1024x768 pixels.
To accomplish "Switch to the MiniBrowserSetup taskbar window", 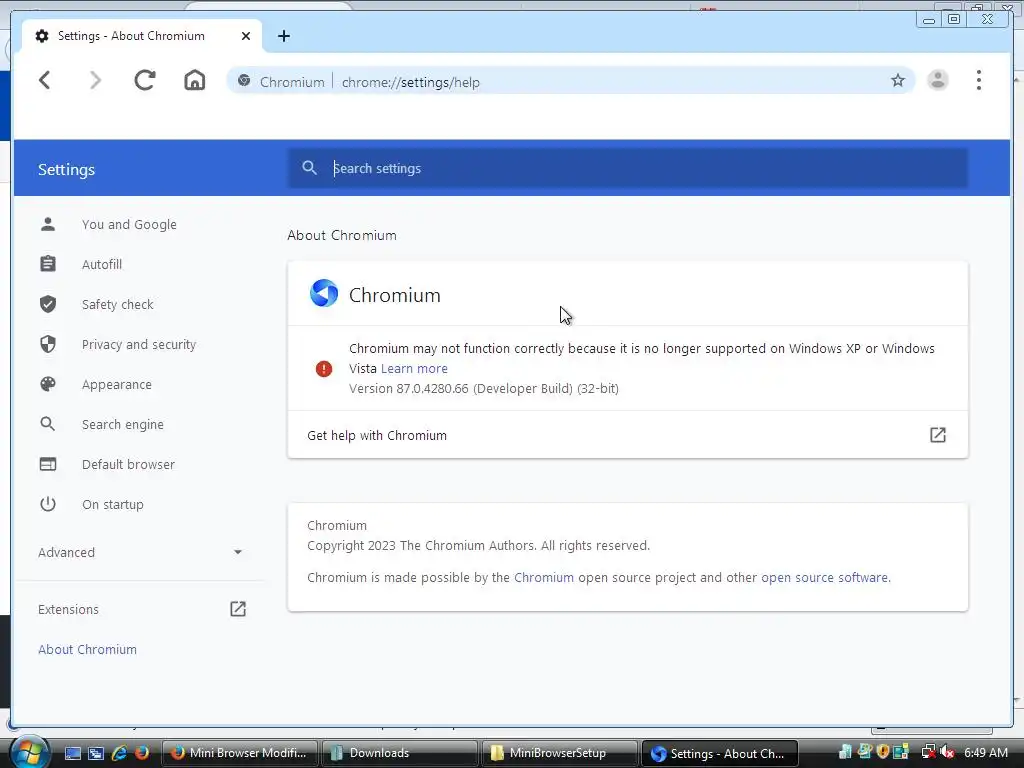I will pyautogui.click(x=559, y=753).
